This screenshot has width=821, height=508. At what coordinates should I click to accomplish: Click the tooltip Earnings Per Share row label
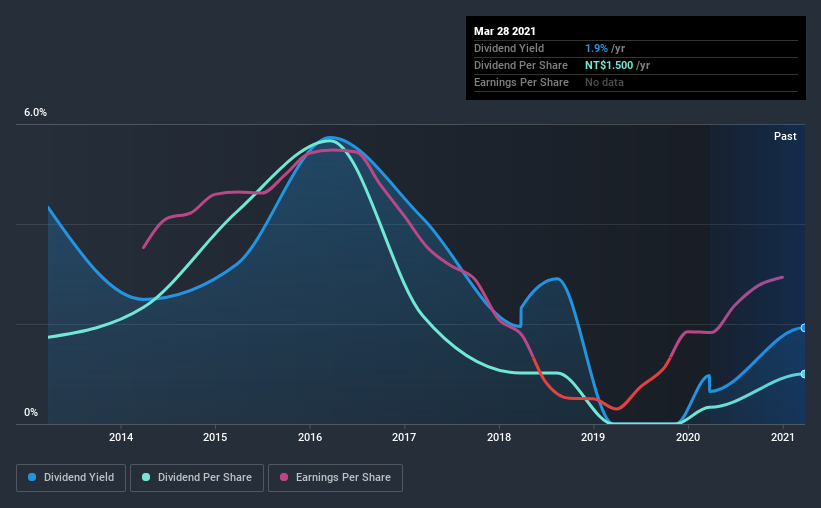[x=521, y=82]
